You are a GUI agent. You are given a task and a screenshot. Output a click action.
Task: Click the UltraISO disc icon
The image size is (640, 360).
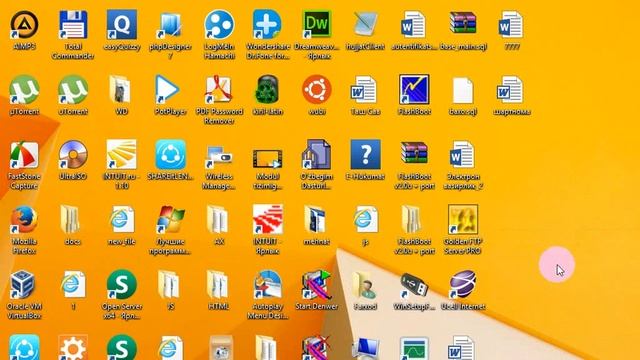pyautogui.click(x=73, y=155)
